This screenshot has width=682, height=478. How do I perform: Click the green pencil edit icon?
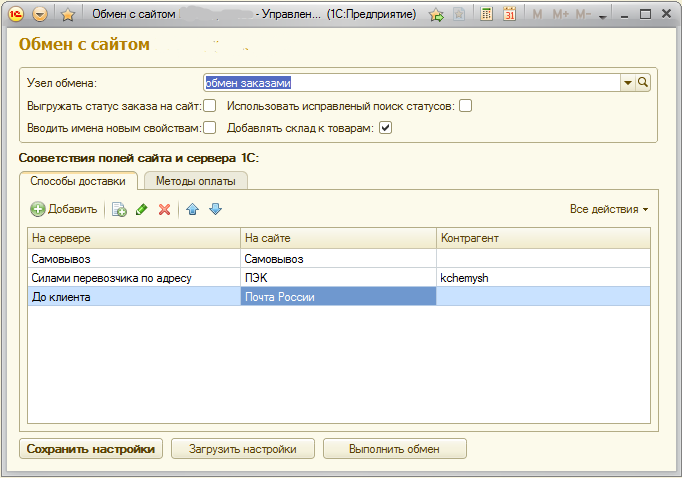[142, 209]
